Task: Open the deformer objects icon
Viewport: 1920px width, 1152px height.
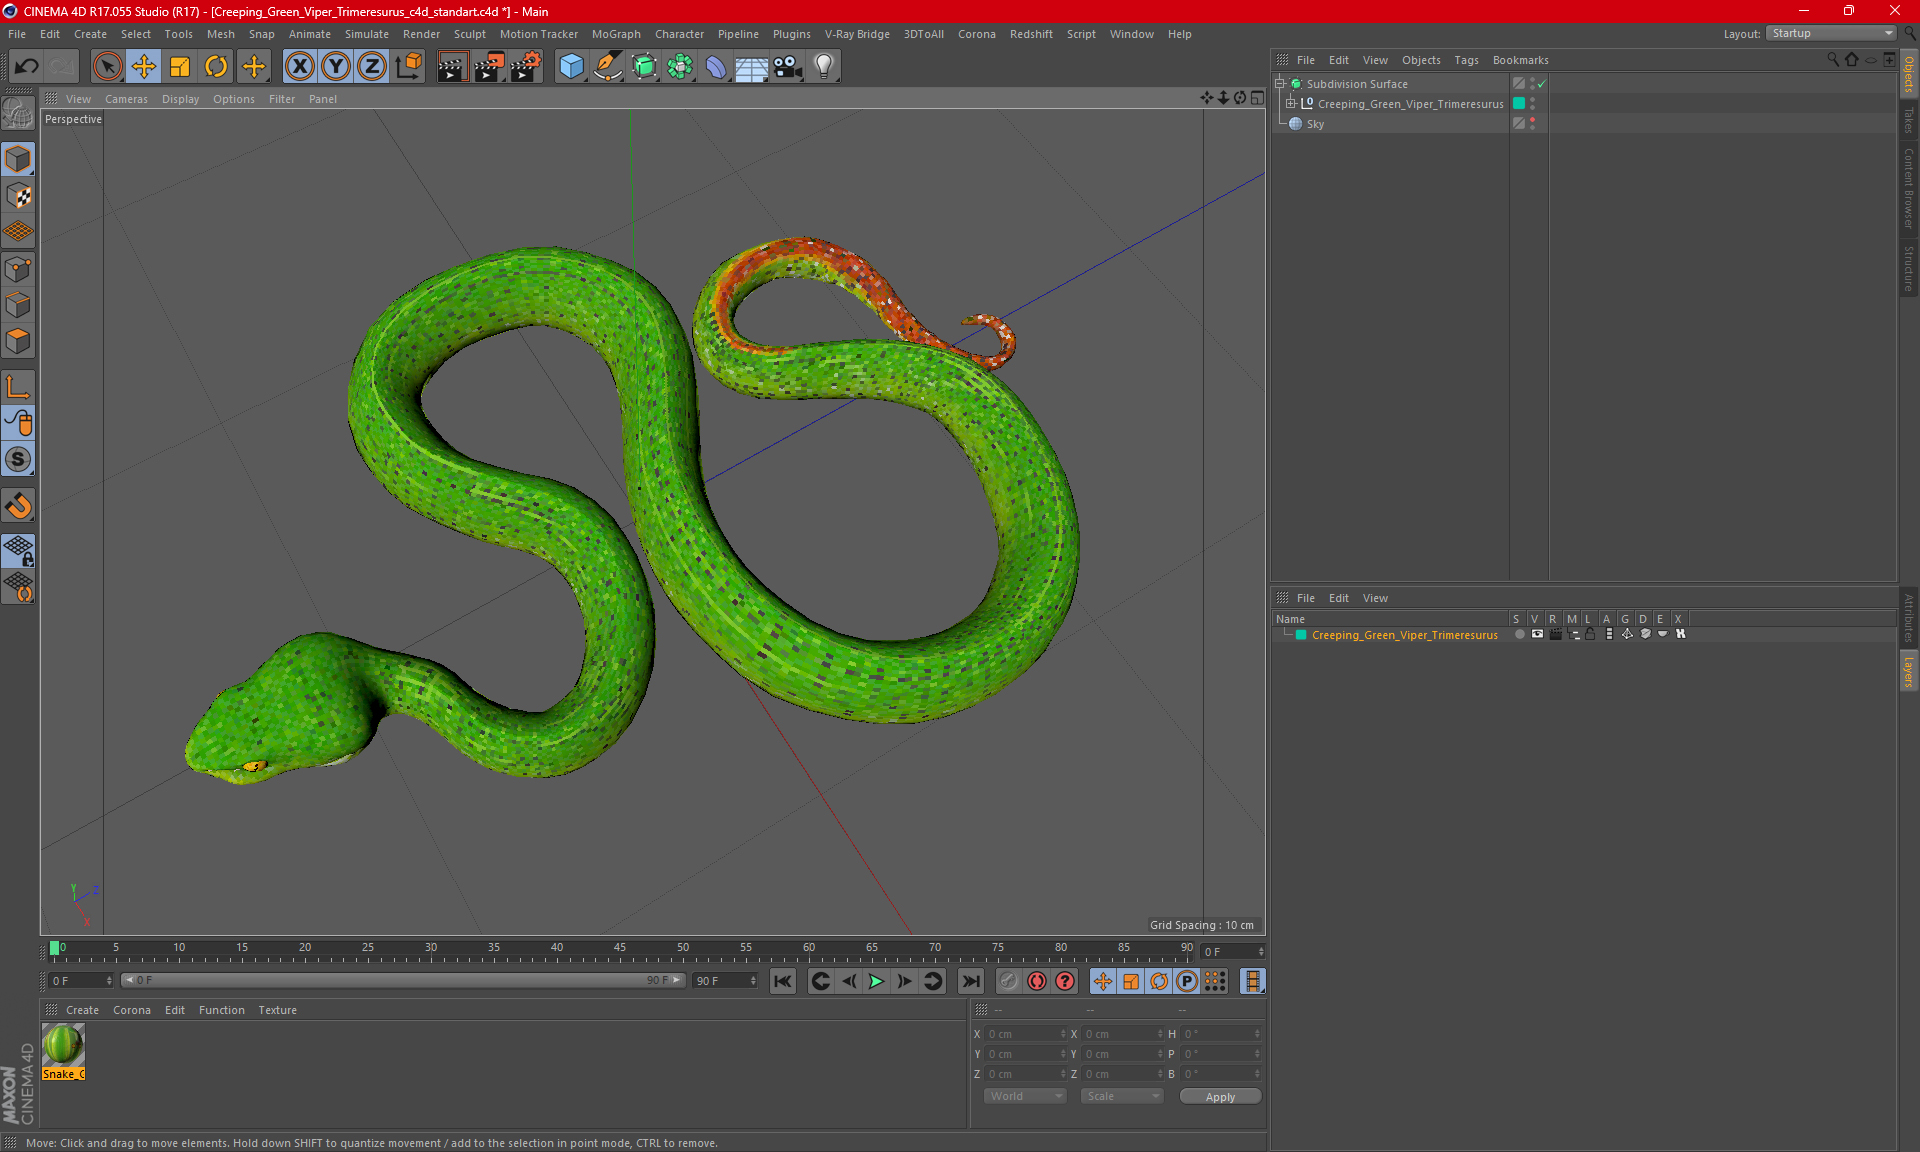Action: click(716, 67)
